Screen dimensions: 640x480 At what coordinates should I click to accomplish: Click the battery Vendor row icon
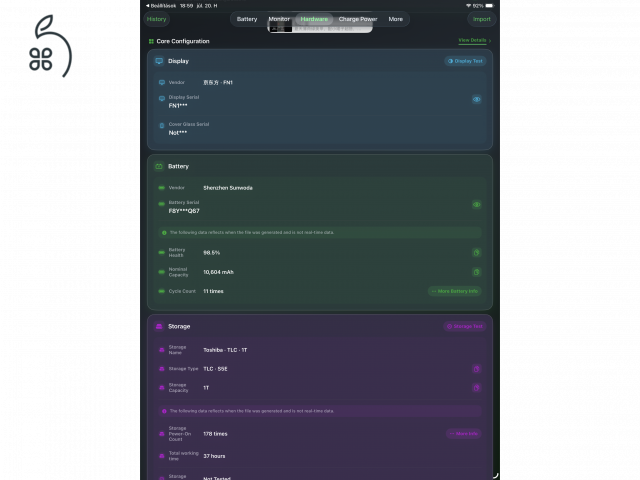coord(162,188)
